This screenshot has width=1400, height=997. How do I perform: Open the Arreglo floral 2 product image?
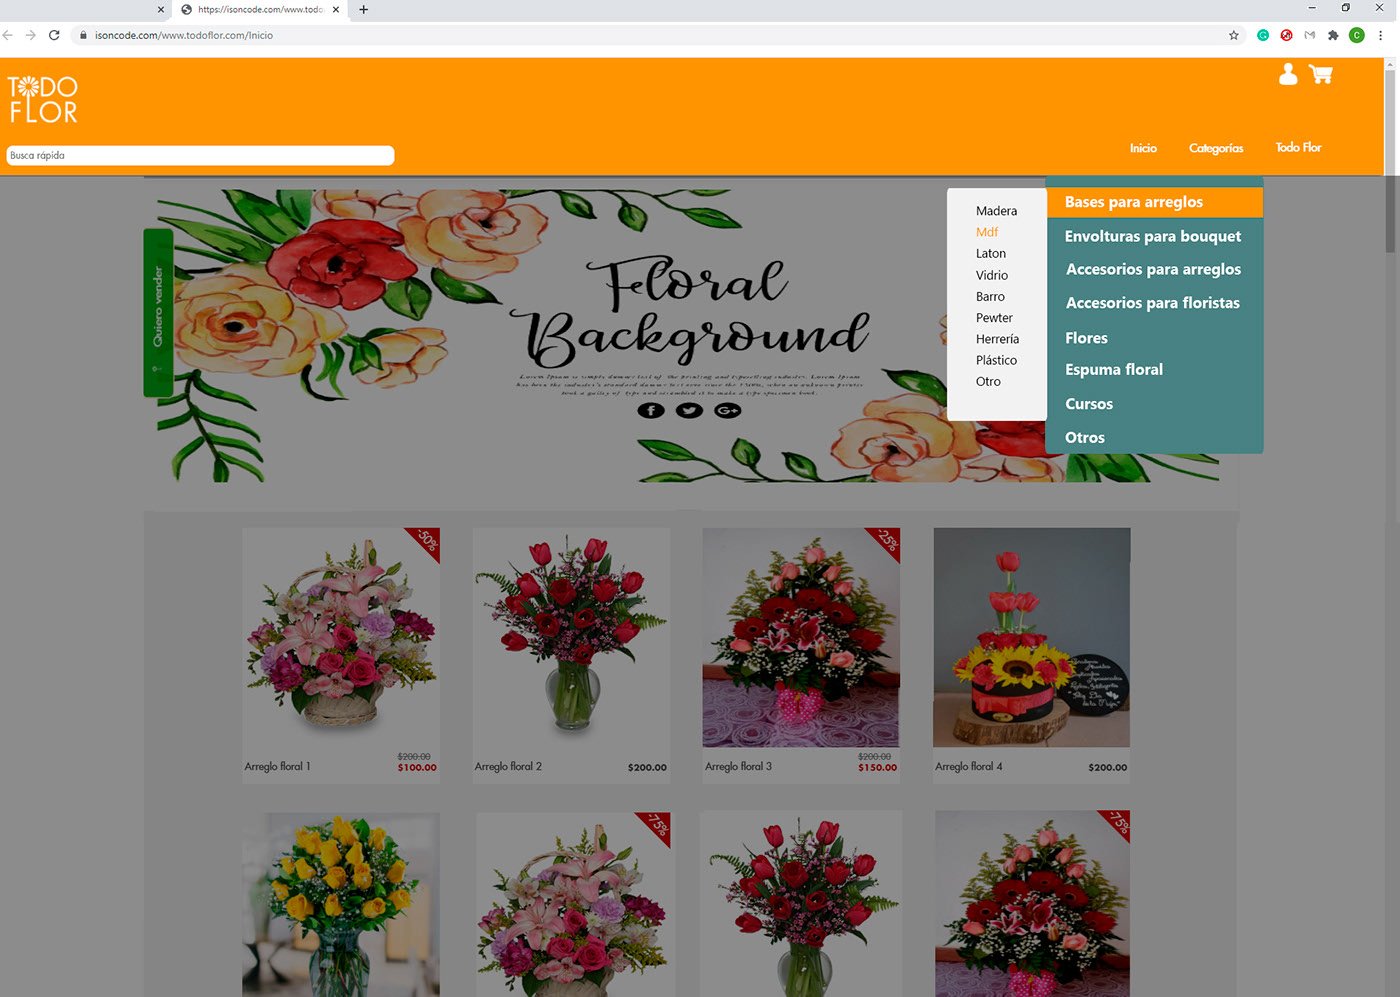point(571,637)
